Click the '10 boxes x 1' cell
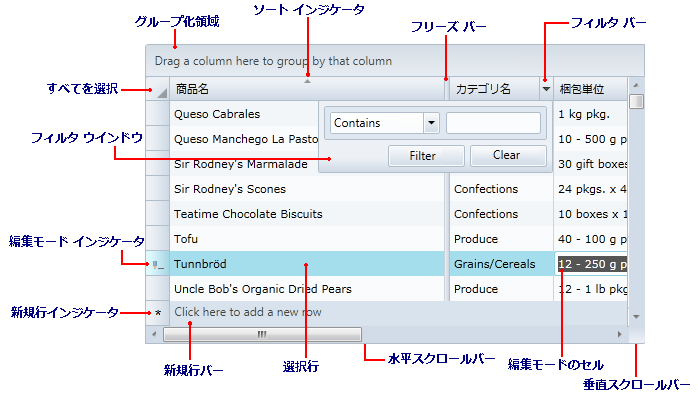 point(591,214)
